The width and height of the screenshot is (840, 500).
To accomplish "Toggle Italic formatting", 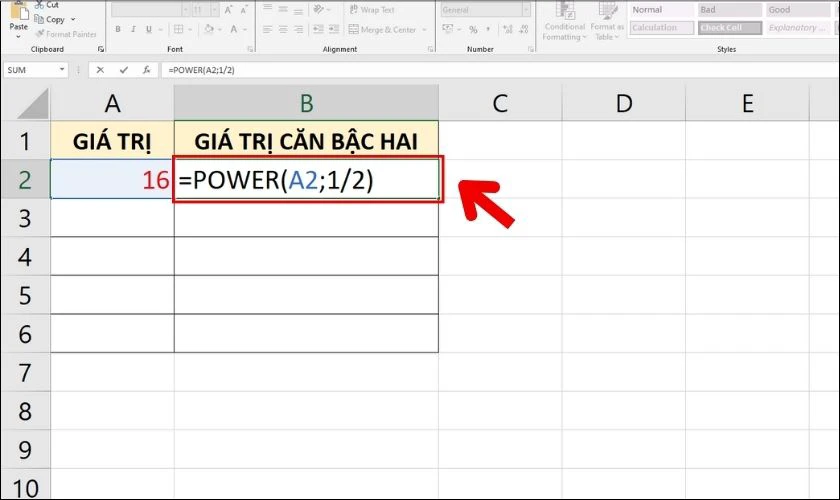I will 133,29.
